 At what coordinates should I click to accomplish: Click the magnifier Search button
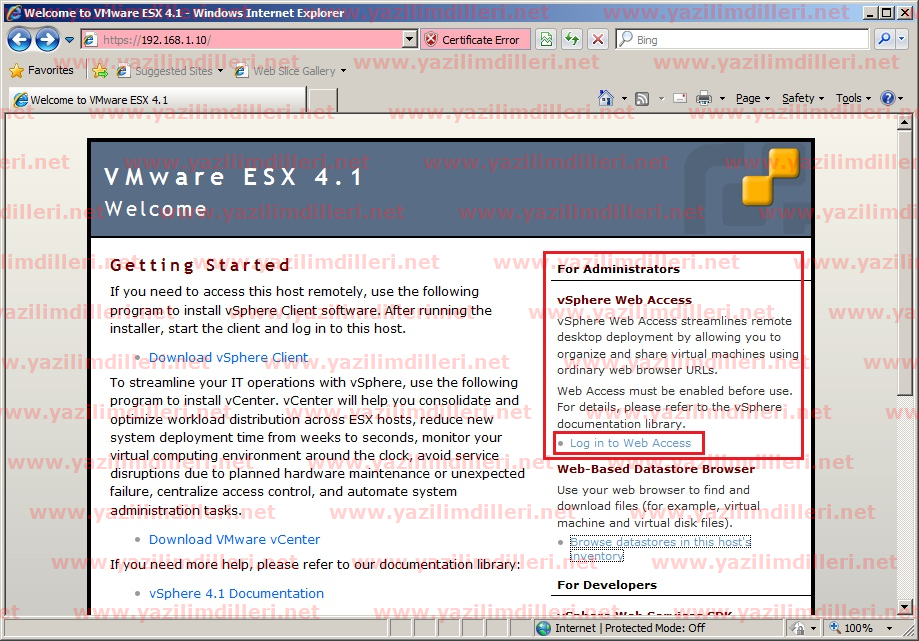(x=884, y=39)
